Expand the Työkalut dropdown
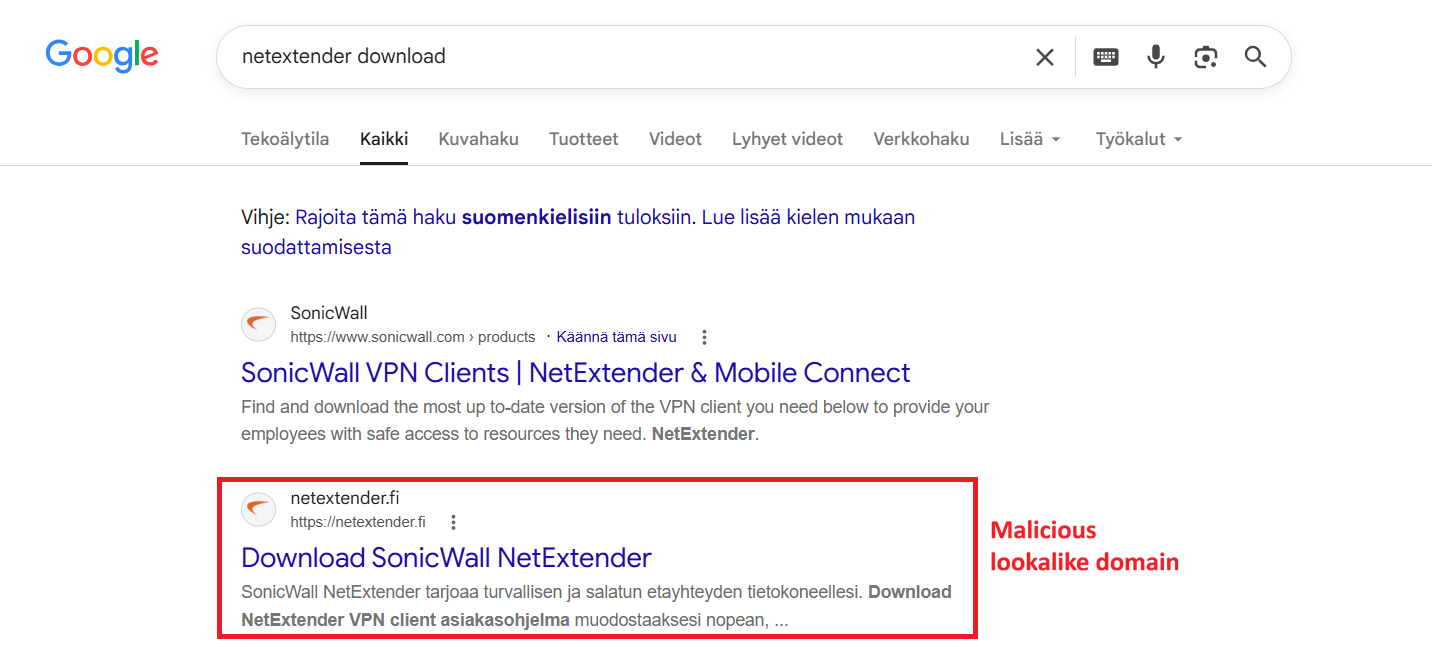The width and height of the screenshot is (1432, 647). (x=1139, y=139)
